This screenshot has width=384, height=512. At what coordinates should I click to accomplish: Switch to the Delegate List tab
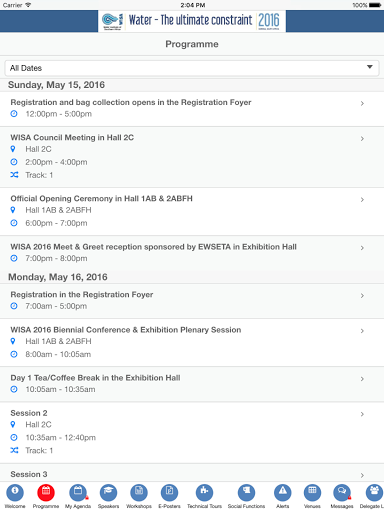(x=374, y=492)
